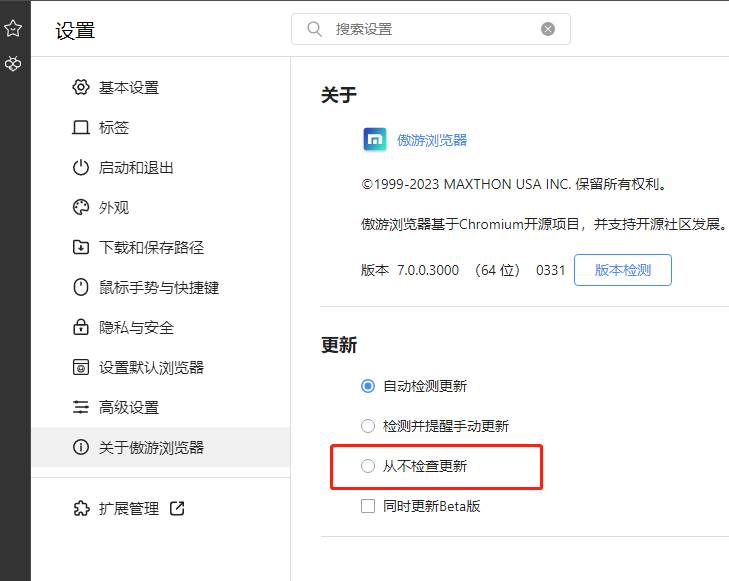Open 扩展管理 extension manager
Viewport: 729px width, 581px height.
coord(129,508)
